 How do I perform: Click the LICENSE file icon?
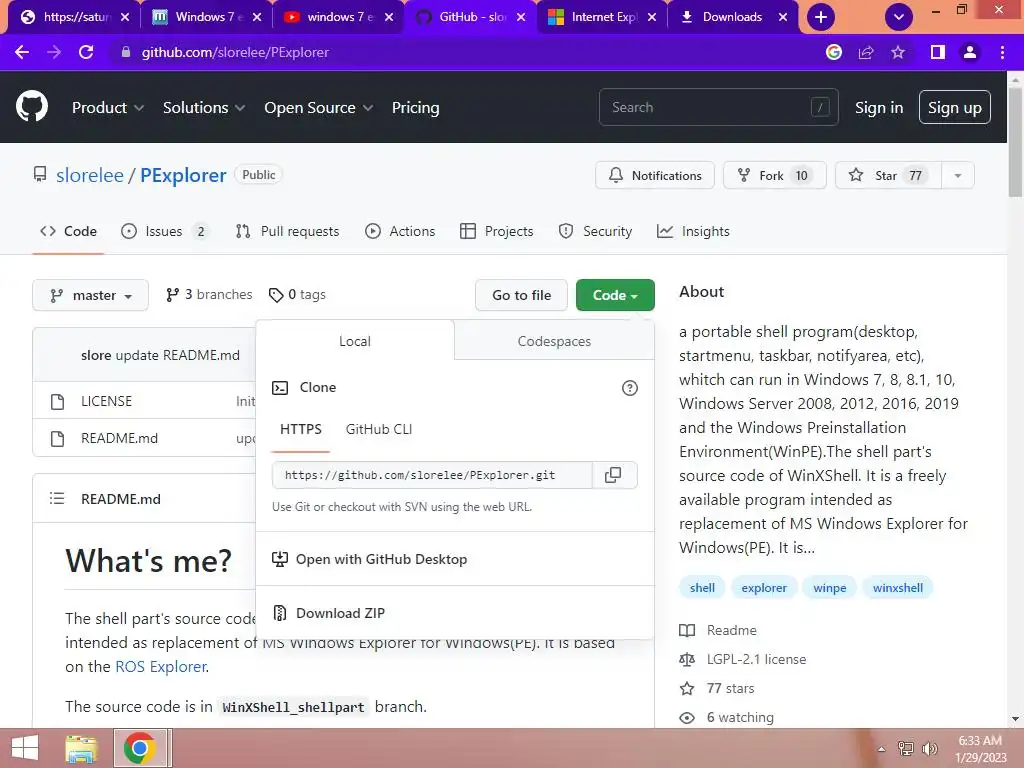[x=57, y=401]
